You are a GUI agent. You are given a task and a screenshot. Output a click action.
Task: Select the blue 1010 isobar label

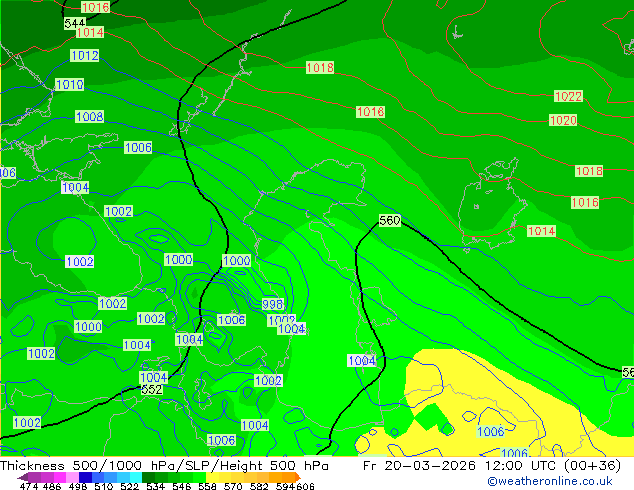click(x=70, y=84)
